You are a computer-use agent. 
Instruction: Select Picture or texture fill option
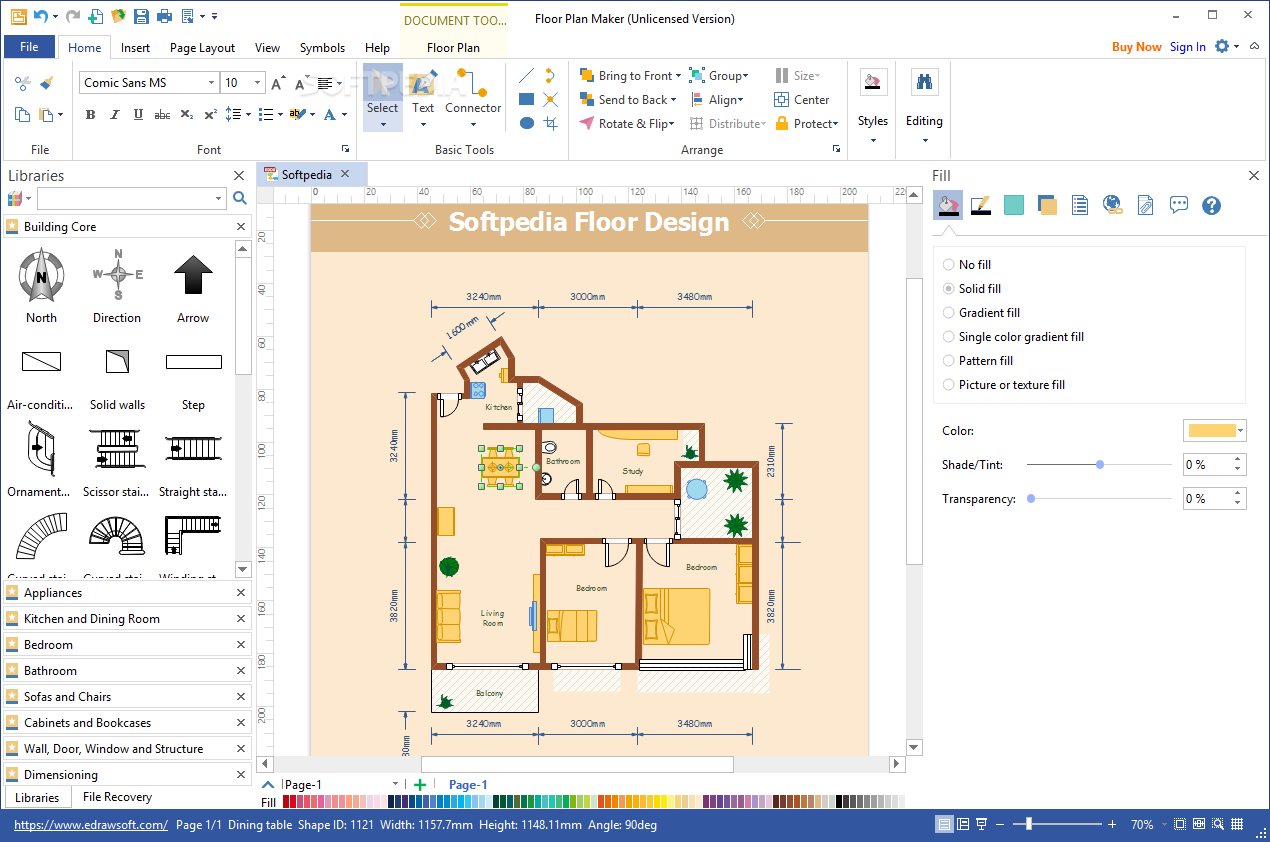pos(1004,385)
